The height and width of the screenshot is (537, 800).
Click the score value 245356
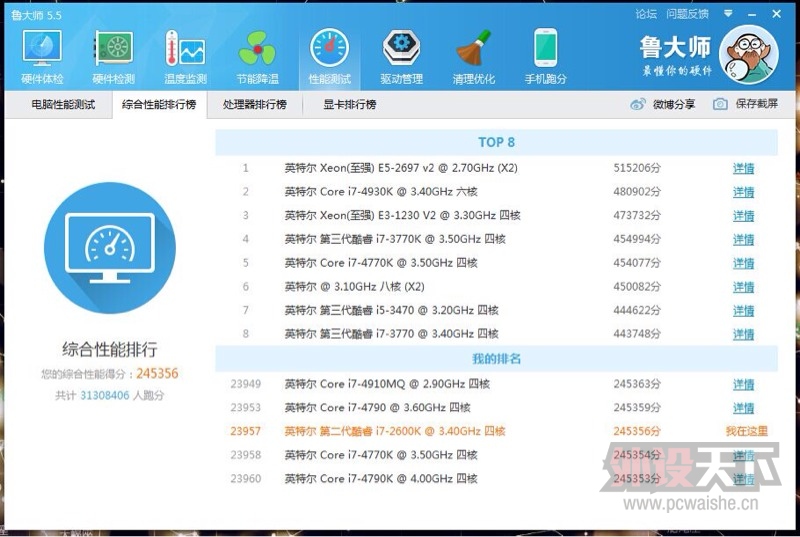click(157, 374)
